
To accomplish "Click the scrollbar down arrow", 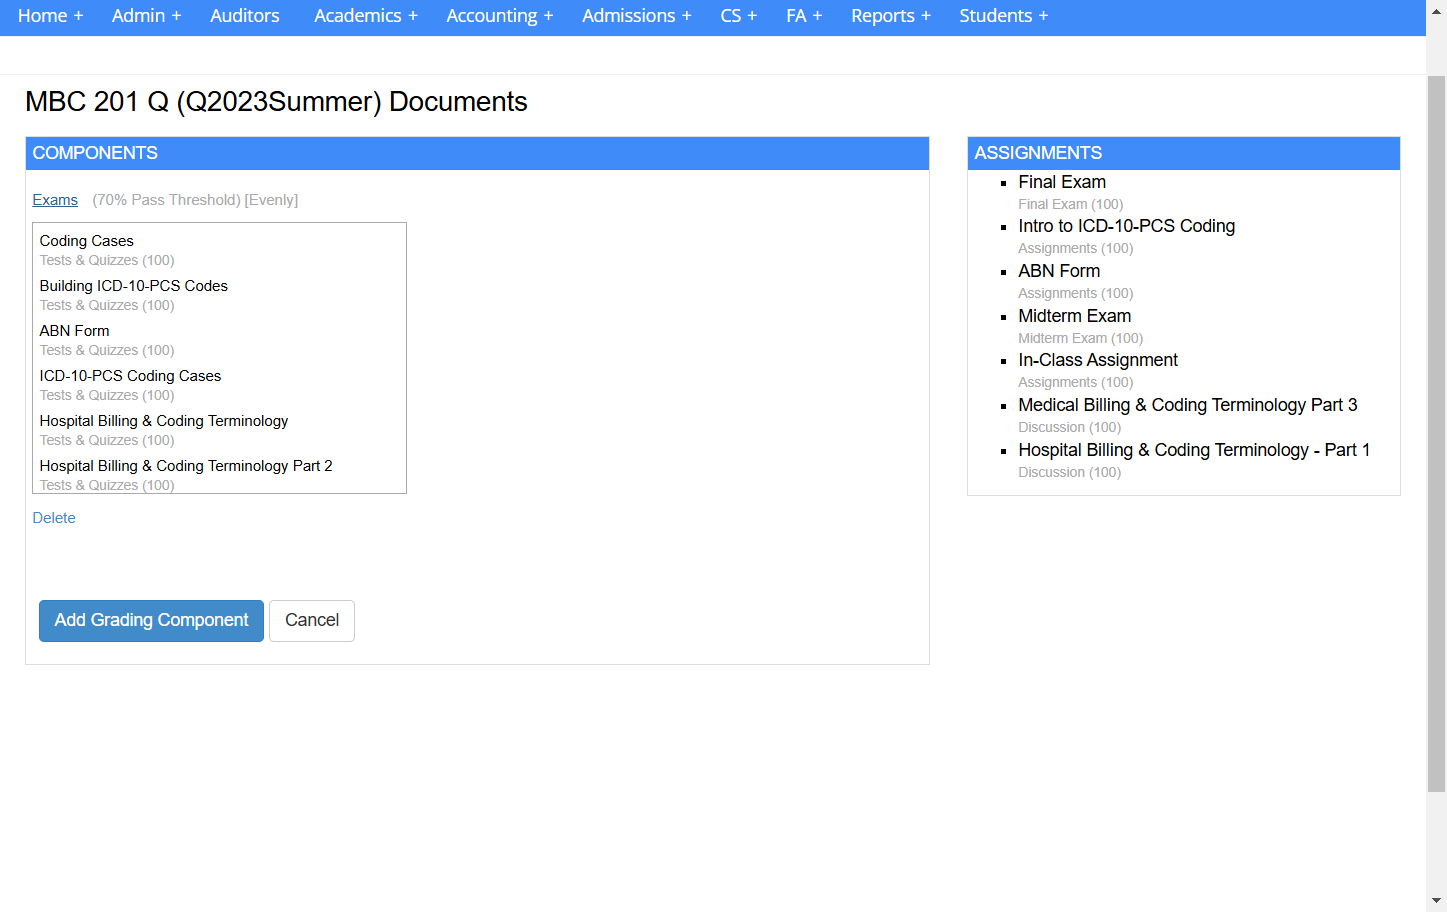I will [1436, 902].
